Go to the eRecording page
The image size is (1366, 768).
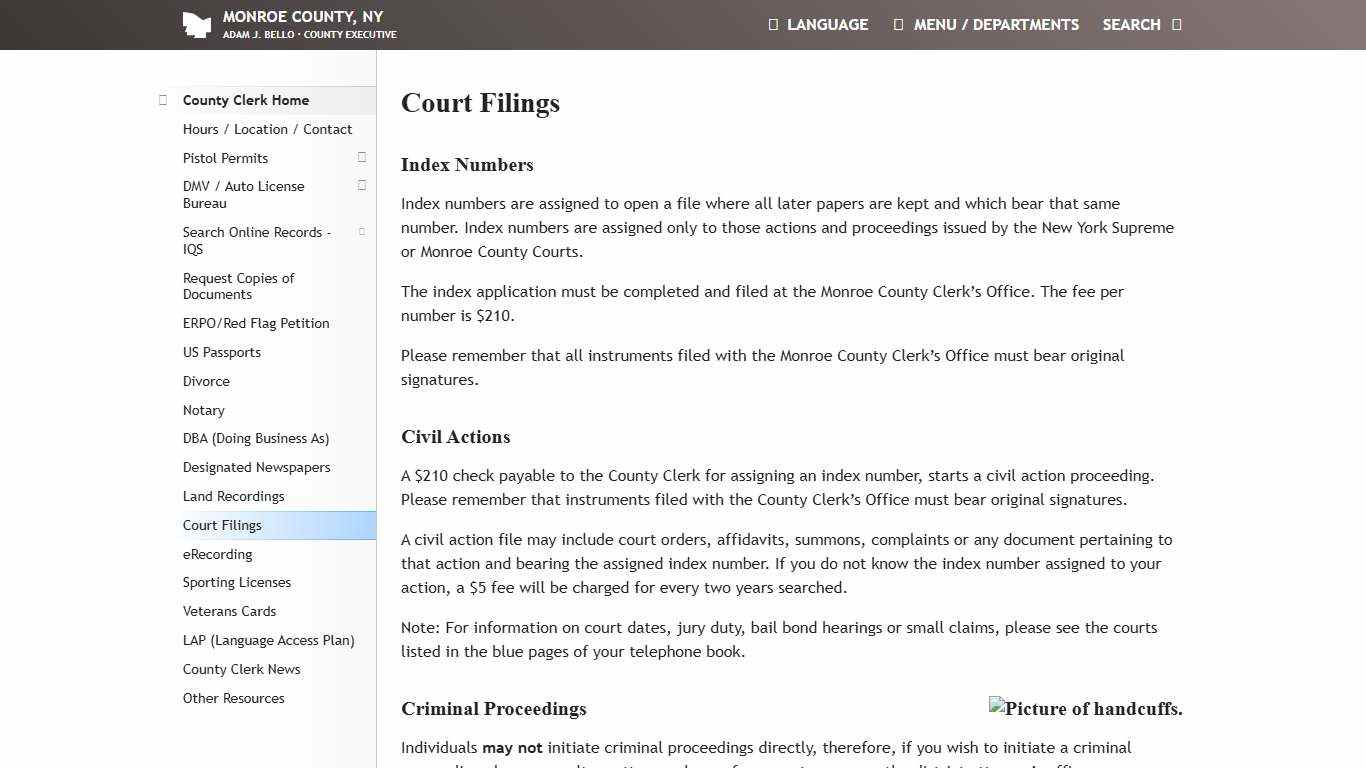(217, 554)
